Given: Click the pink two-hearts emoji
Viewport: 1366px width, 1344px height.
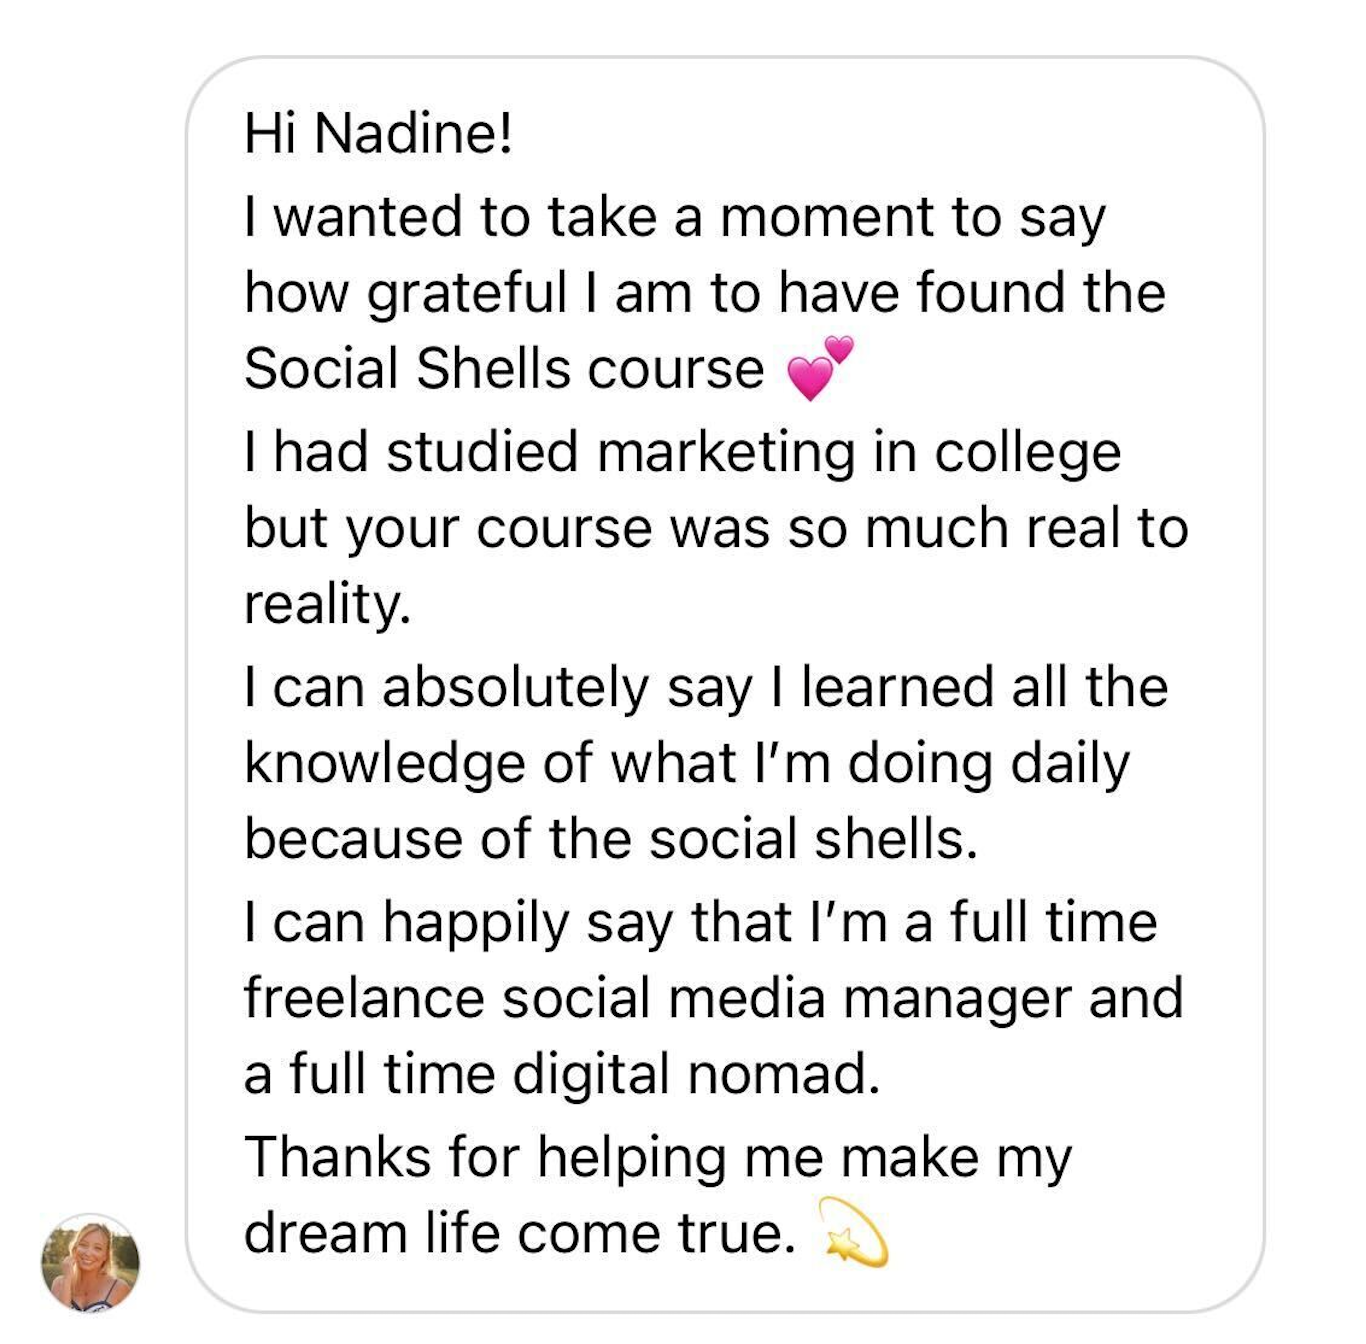Looking at the screenshot, I should click(820, 367).
